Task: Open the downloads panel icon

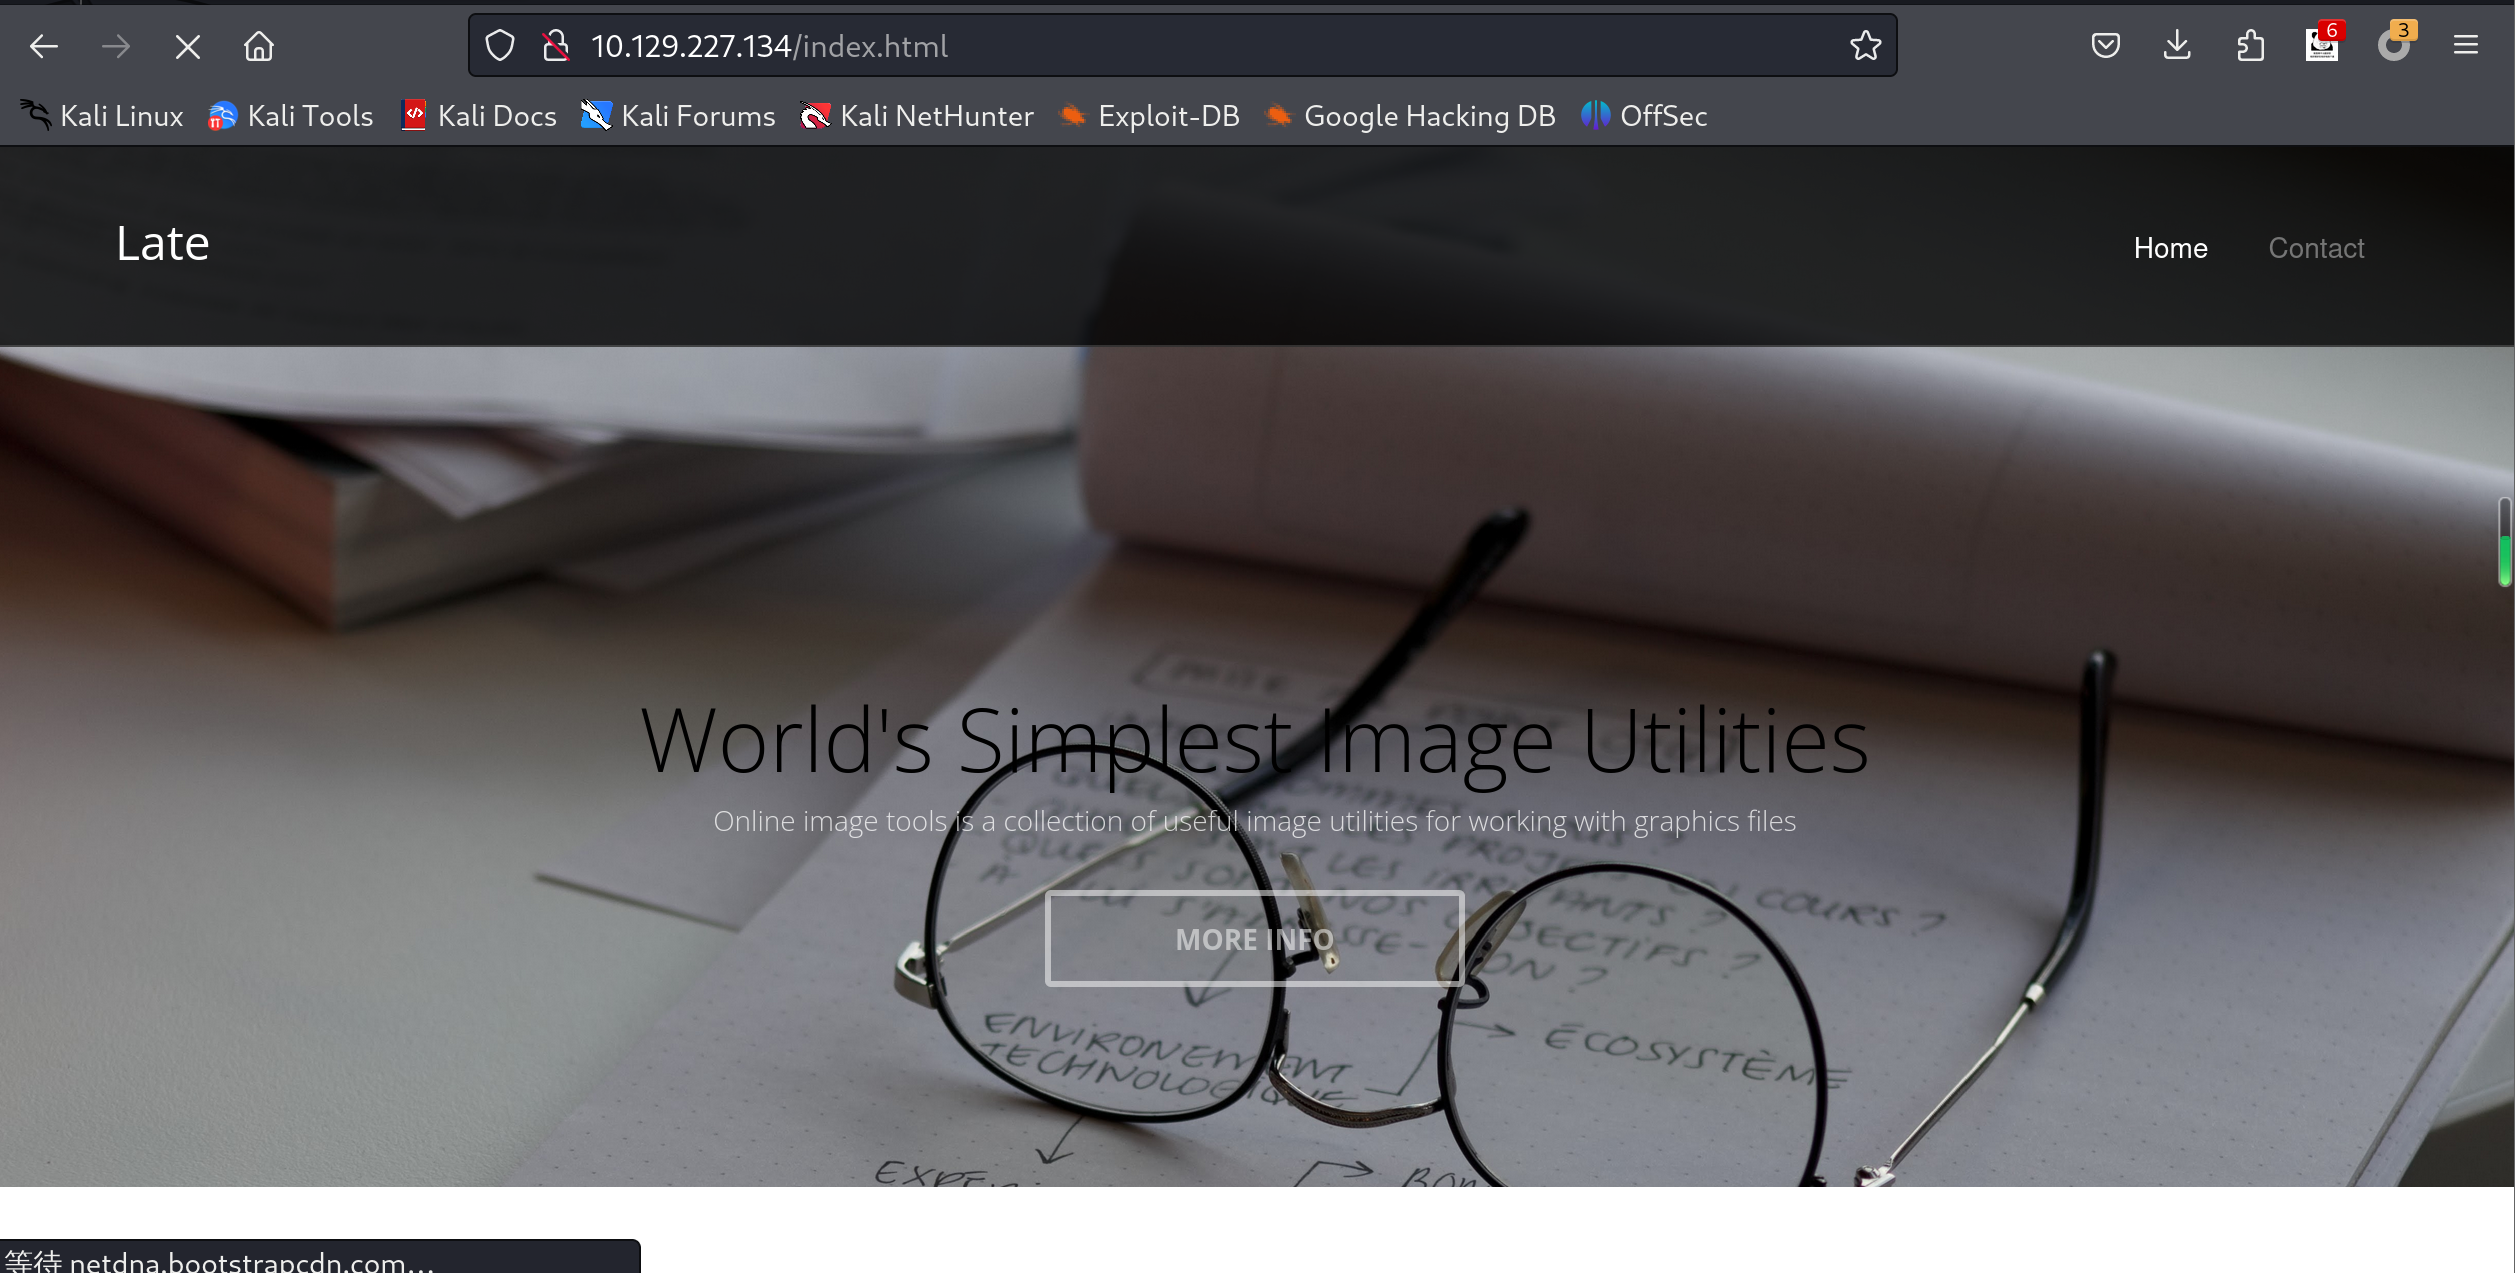Action: click(x=2177, y=46)
